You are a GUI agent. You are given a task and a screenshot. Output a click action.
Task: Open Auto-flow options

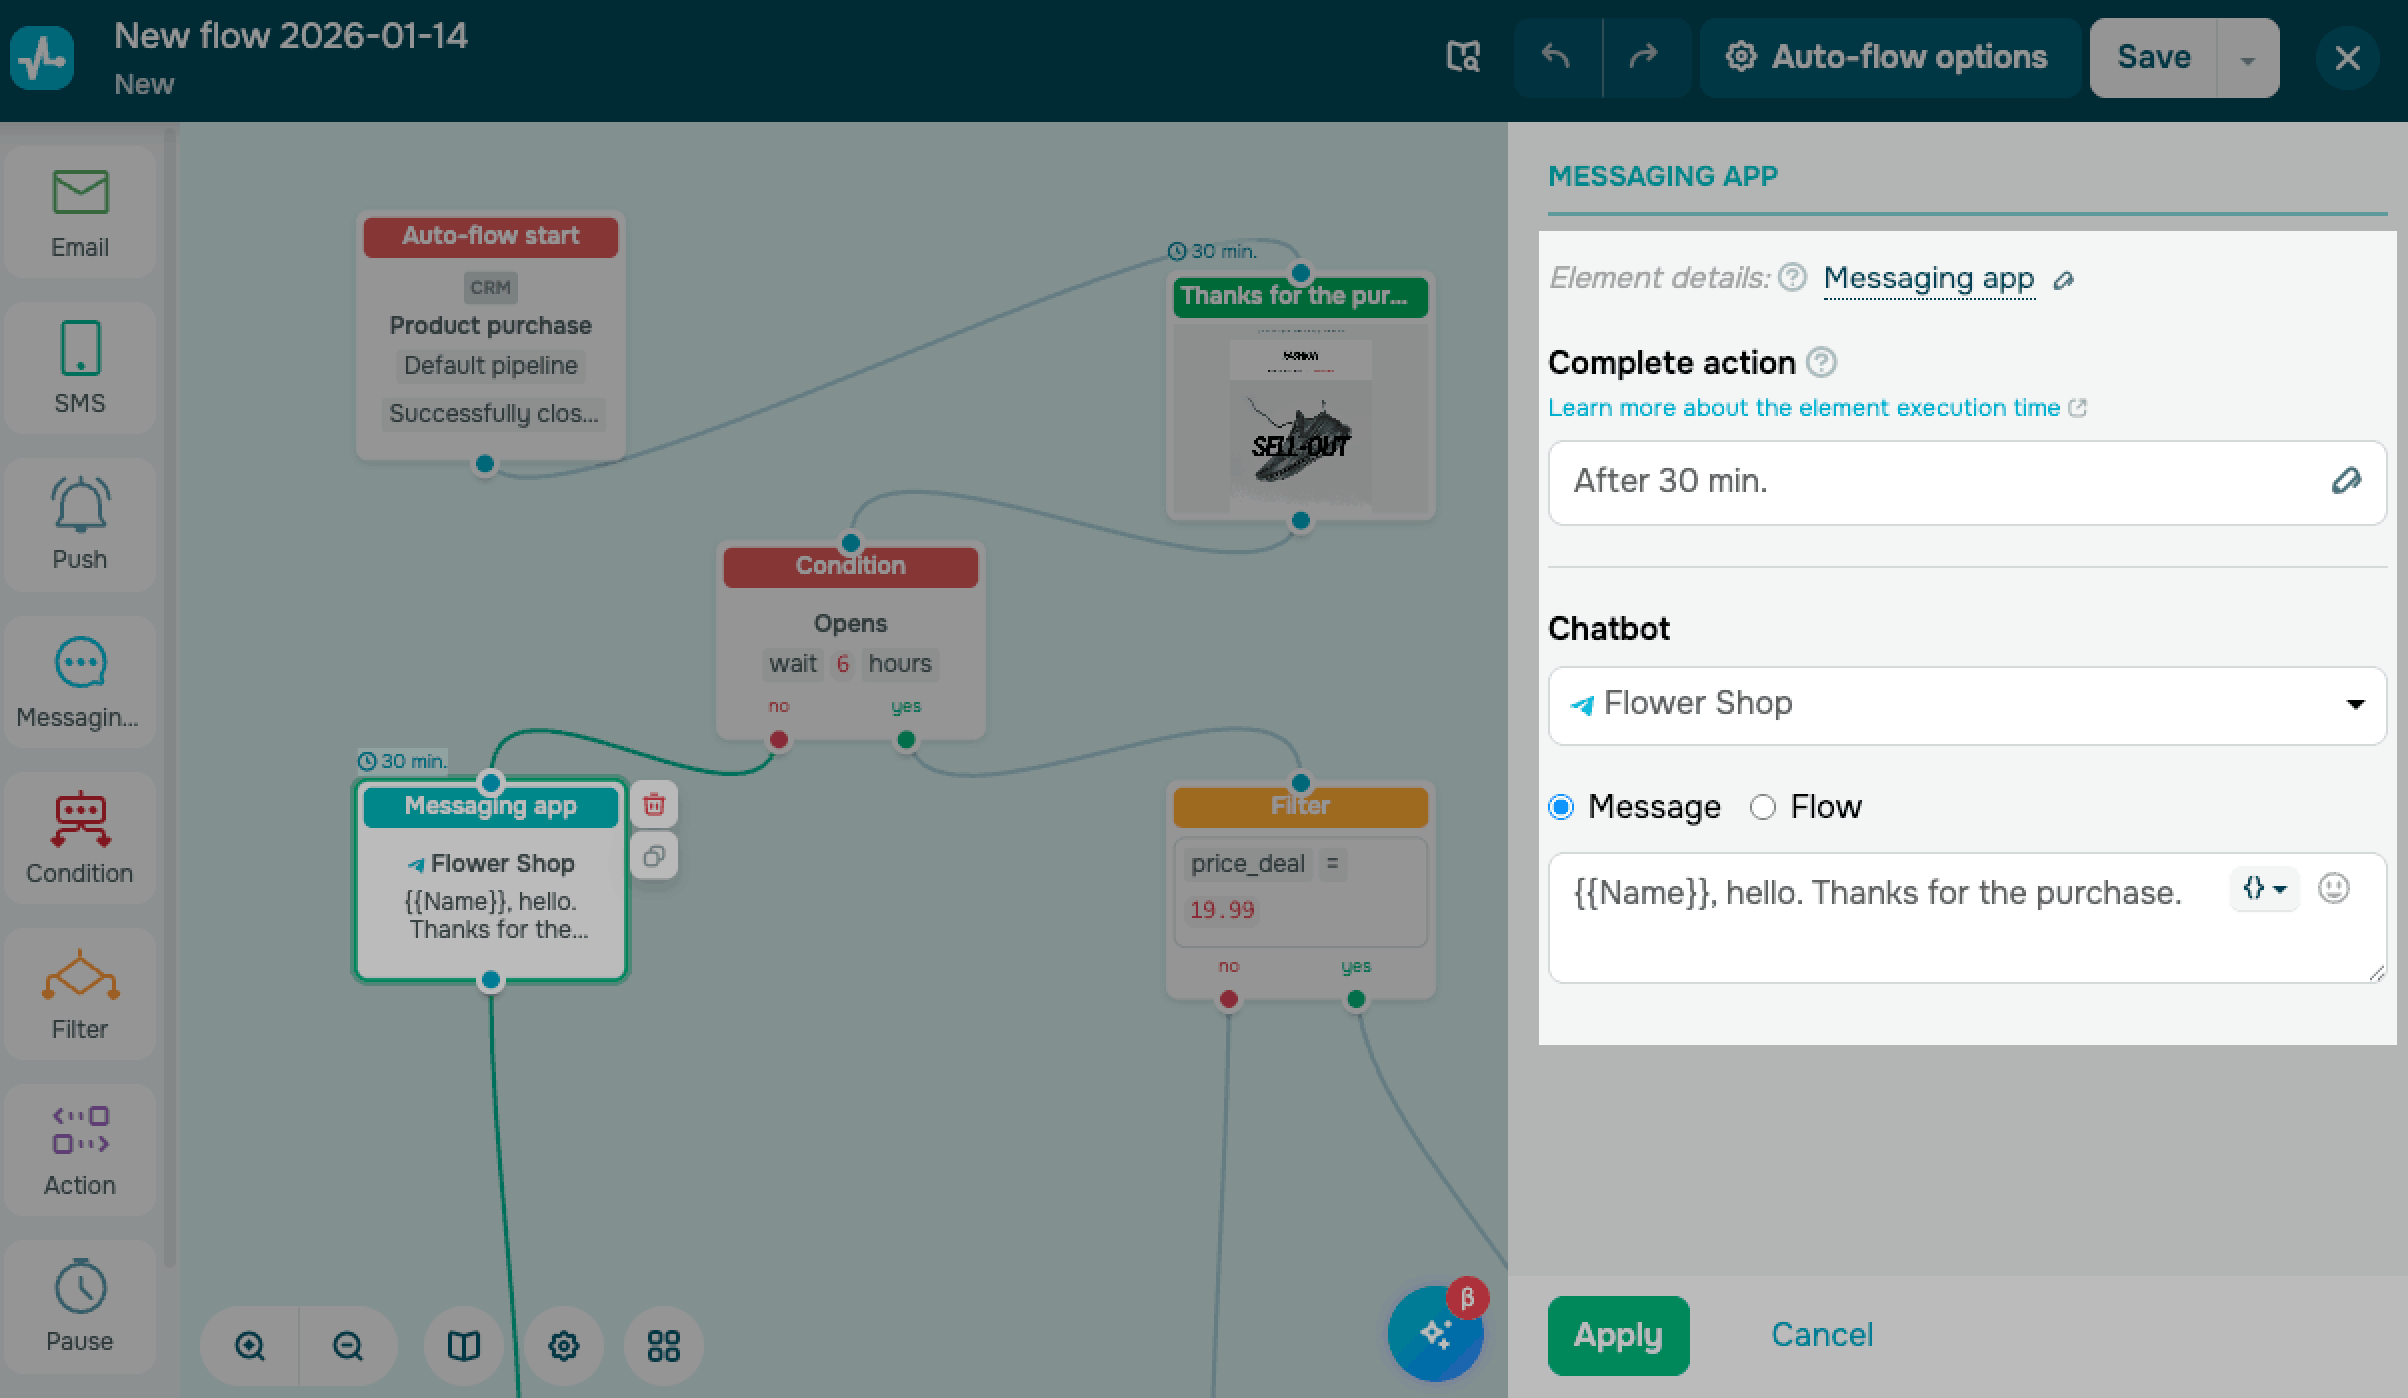tap(1888, 58)
